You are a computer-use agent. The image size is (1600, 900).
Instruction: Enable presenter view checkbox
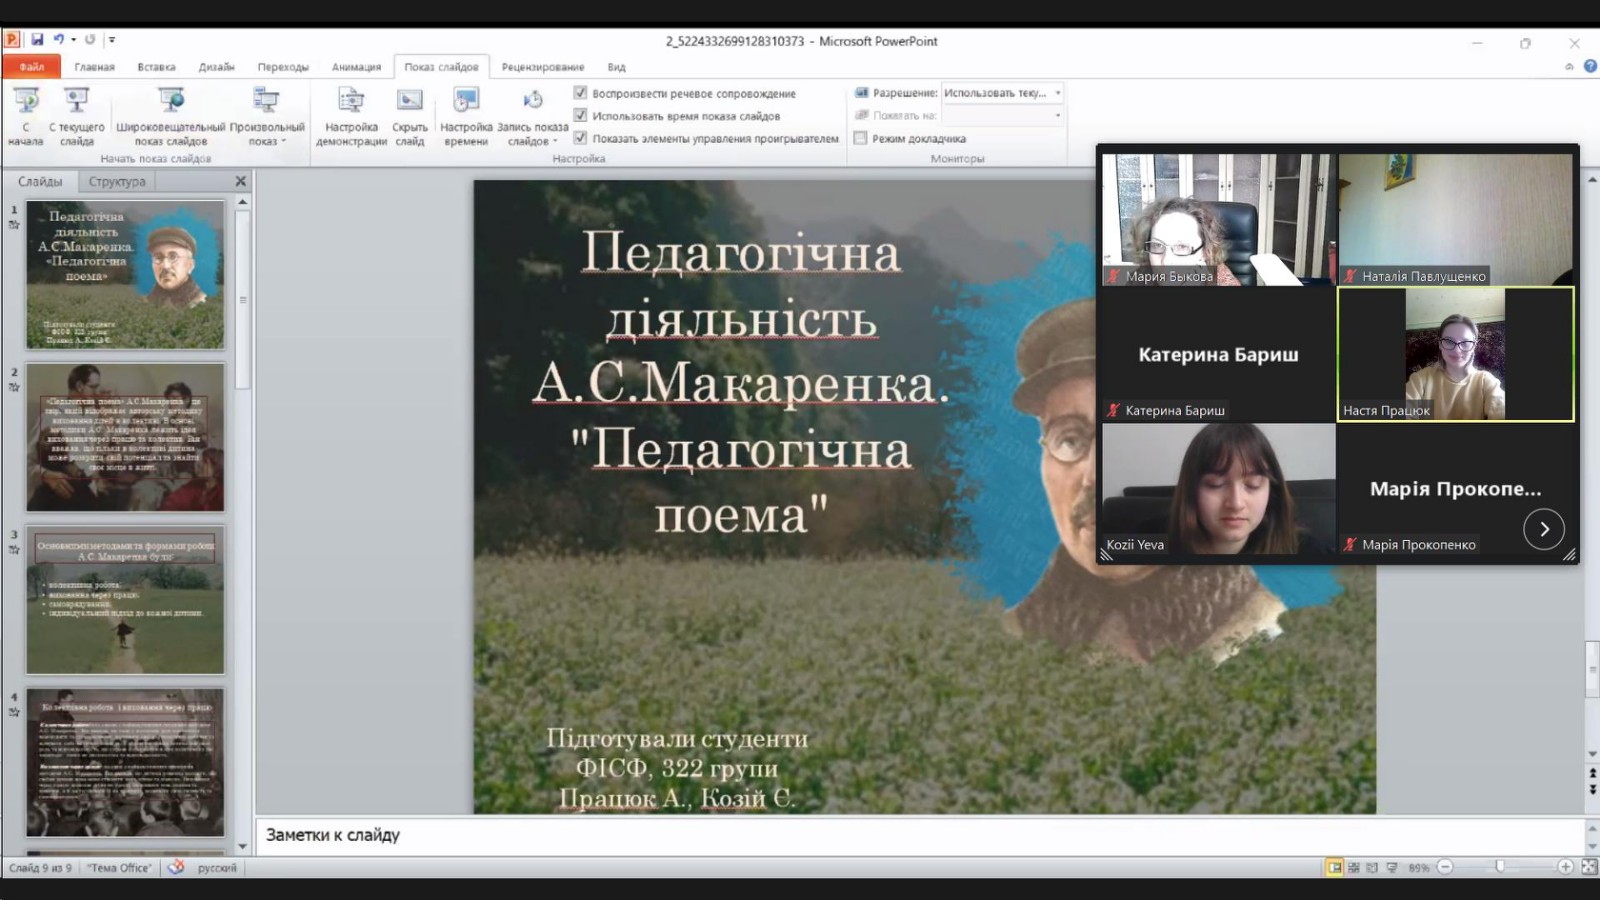pos(860,138)
